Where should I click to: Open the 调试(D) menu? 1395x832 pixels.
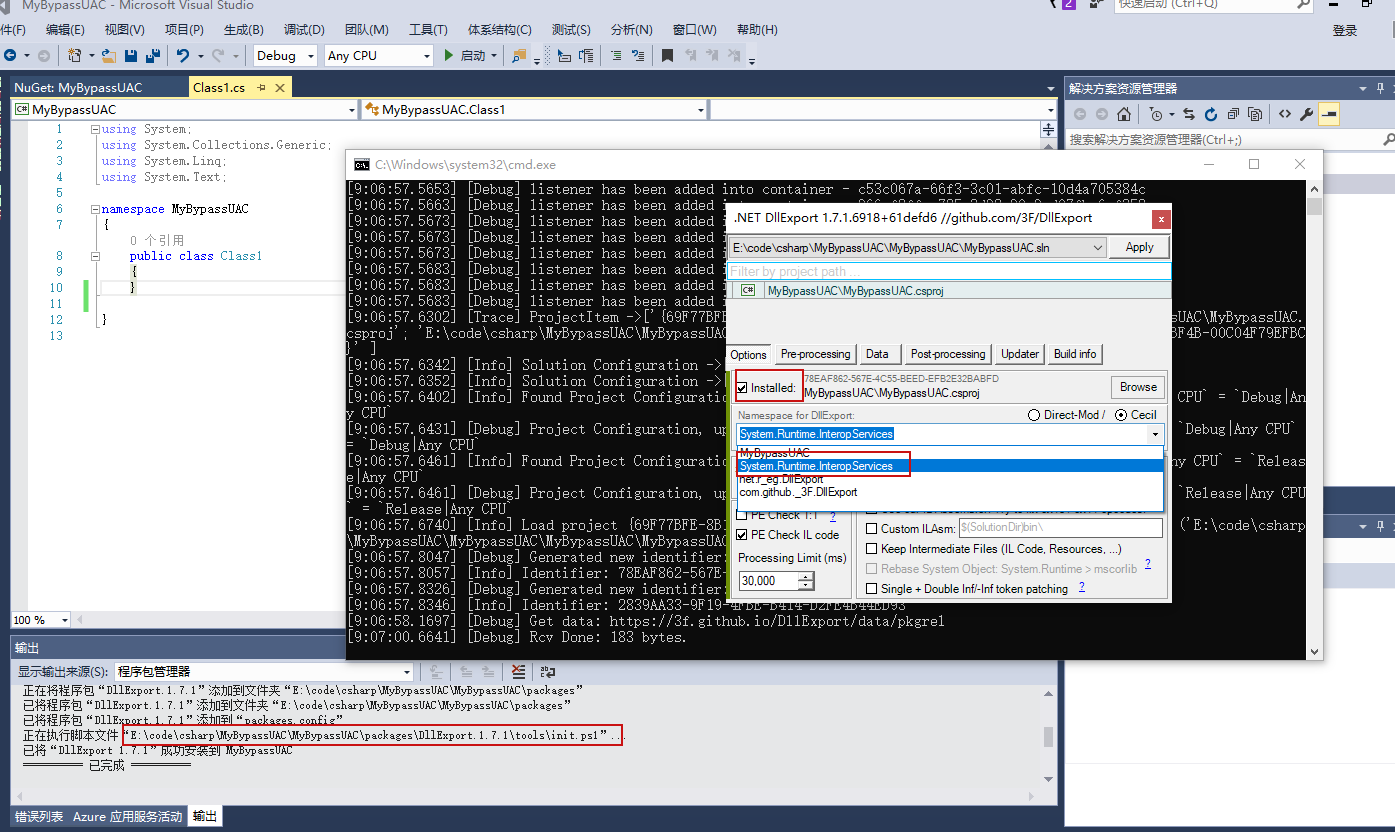(304, 30)
